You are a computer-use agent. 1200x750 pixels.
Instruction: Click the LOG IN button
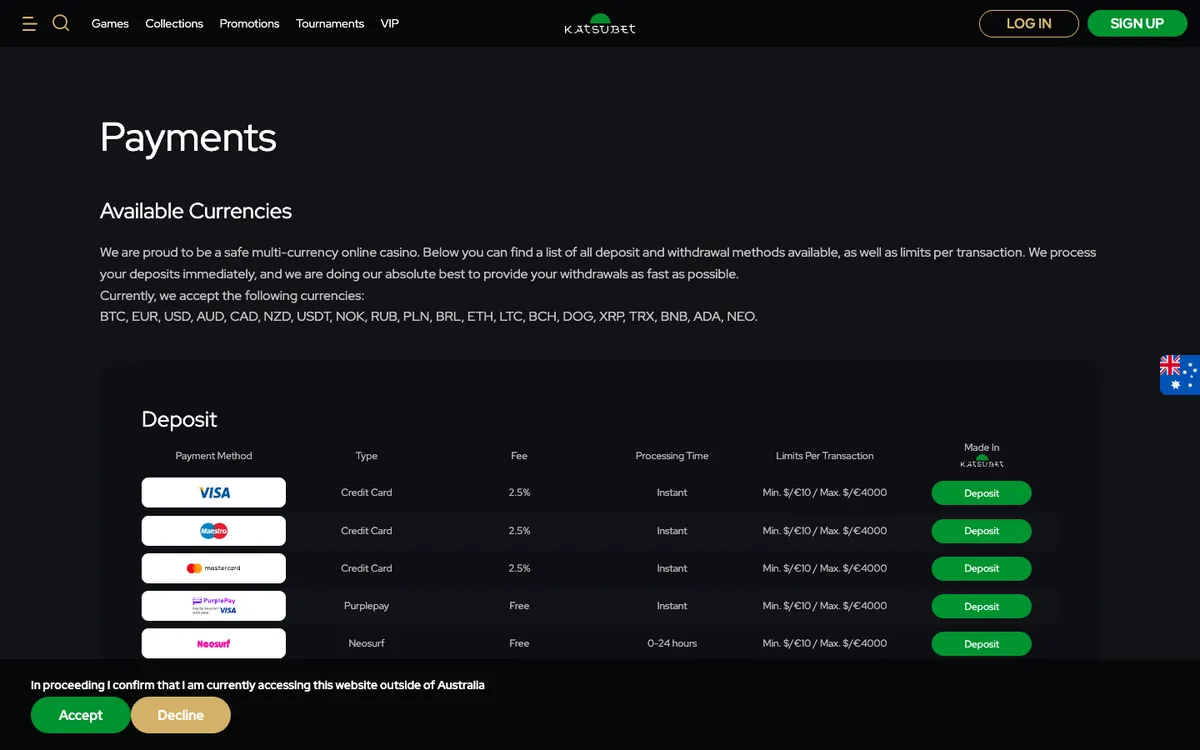click(1029, 23)
